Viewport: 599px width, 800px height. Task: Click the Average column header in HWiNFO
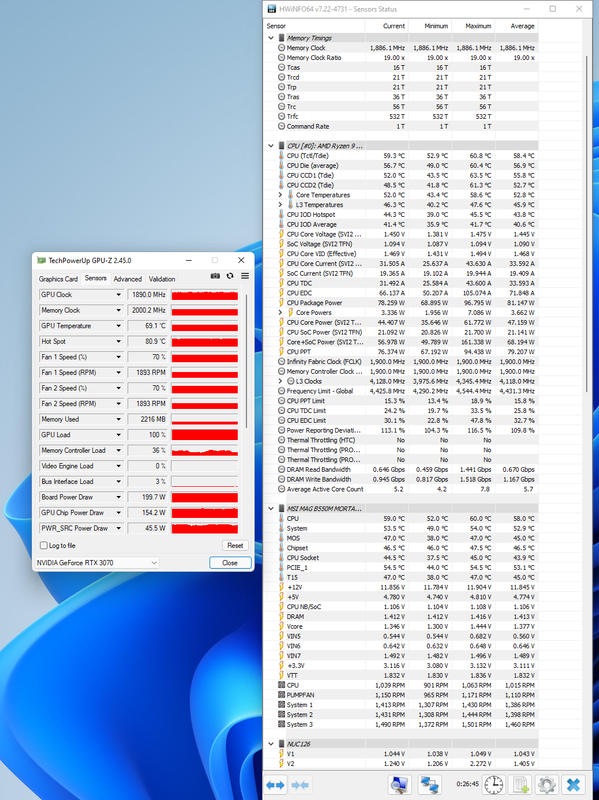(x=516, y=26)
